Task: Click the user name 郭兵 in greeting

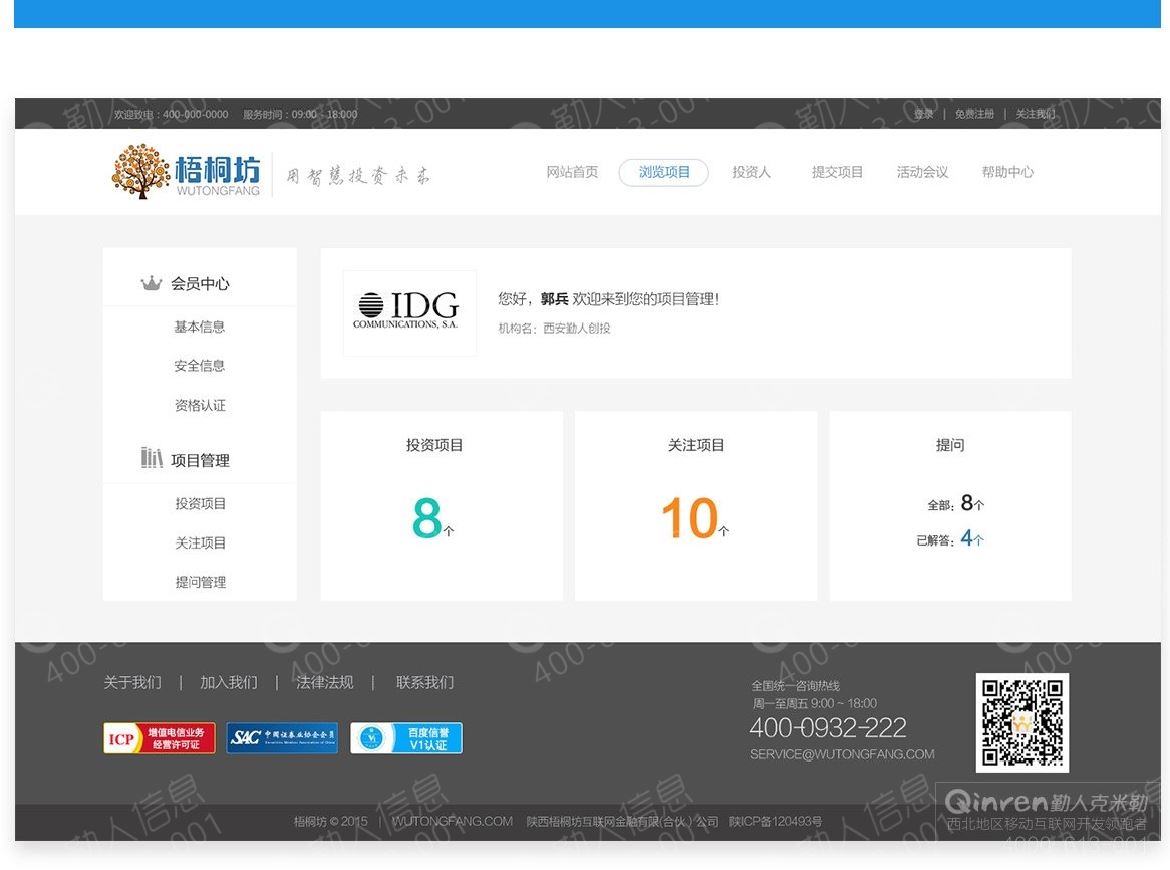Action: (x=554, y=299)
